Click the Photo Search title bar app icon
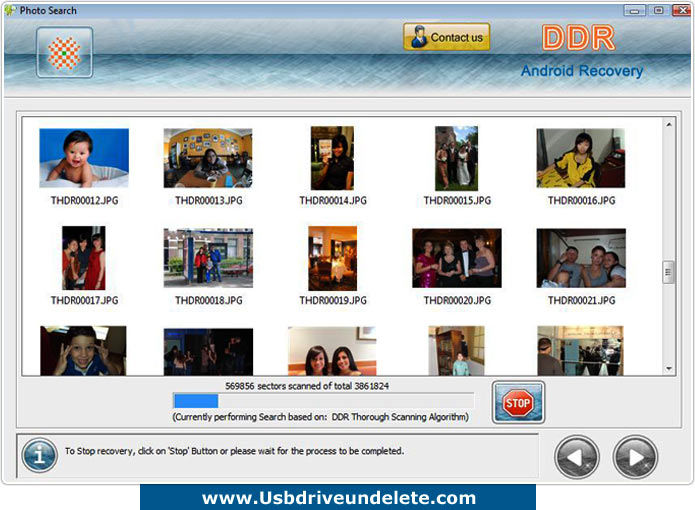The width and height of the screenshot is (695, 510). [10, 10]
